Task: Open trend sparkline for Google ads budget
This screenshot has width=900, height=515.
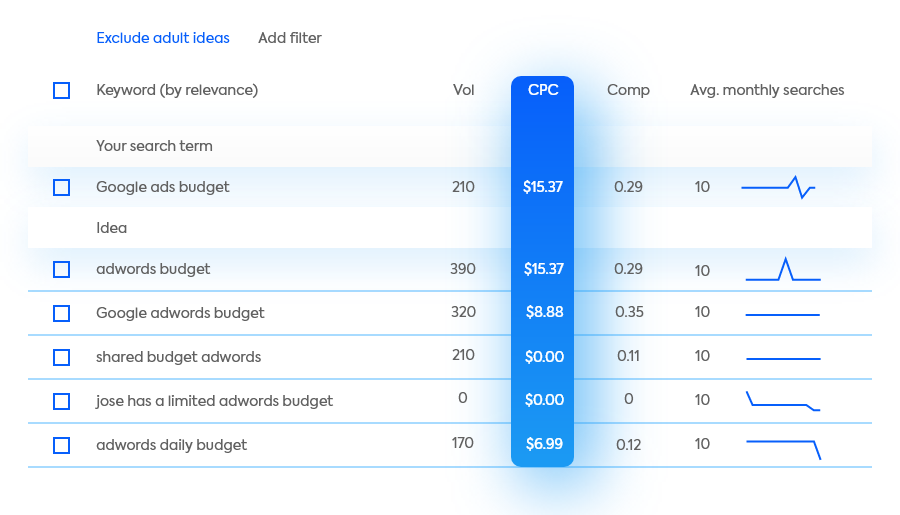Action: pos(778,187)
